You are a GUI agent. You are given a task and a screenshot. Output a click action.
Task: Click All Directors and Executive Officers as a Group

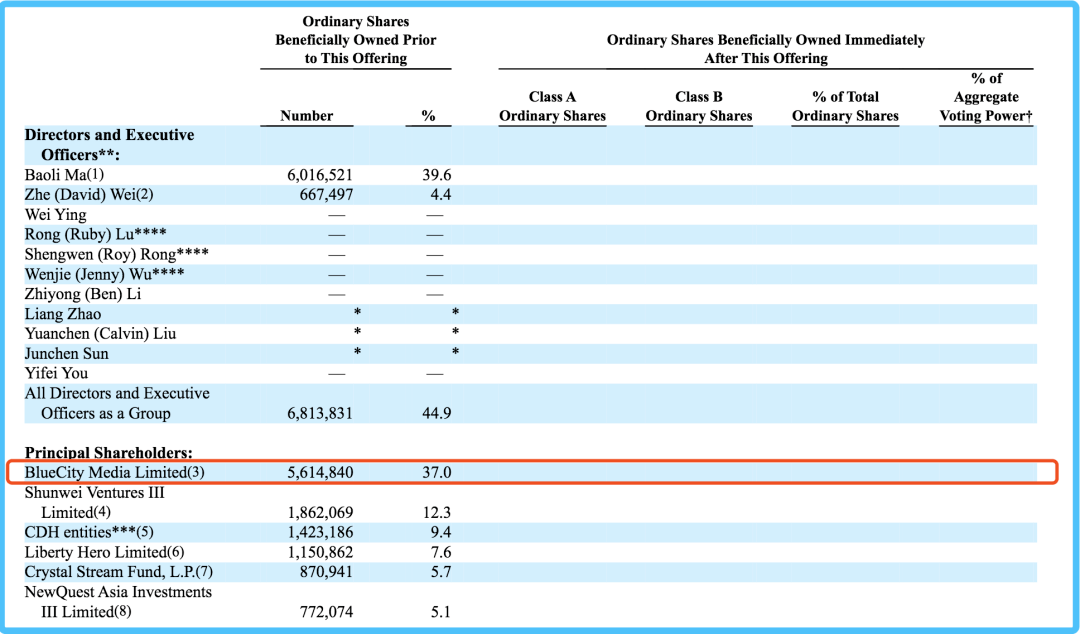coord(117,403)
